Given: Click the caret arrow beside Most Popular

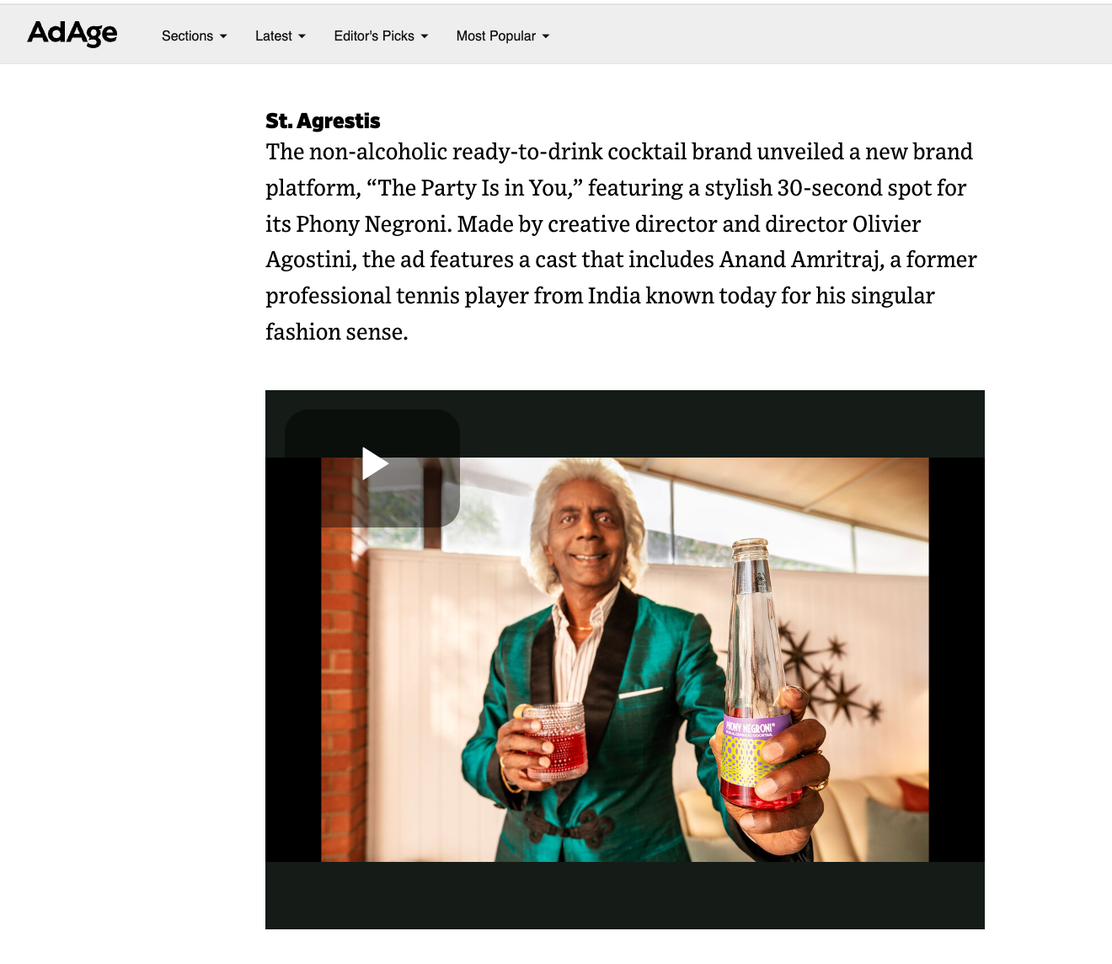Looking at the screenshot, I should (x=546, y=36).
